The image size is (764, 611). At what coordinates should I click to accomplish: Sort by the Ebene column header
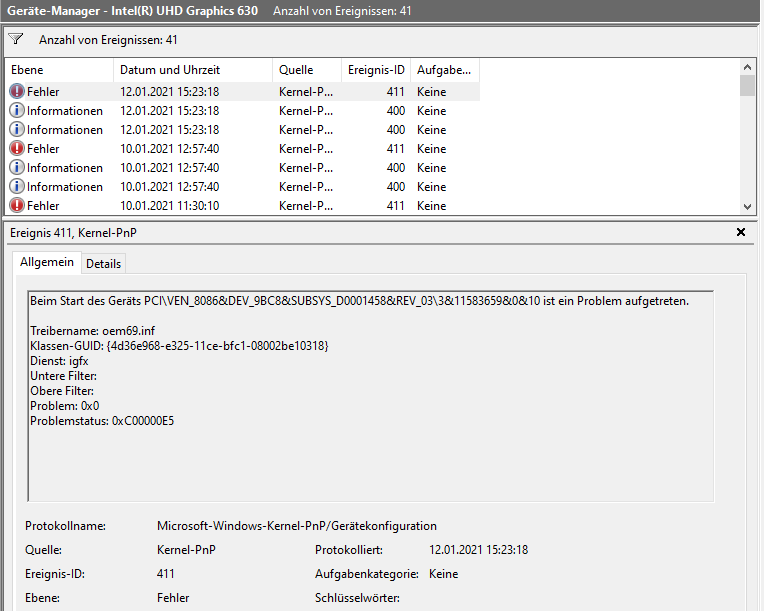point(59,70)
